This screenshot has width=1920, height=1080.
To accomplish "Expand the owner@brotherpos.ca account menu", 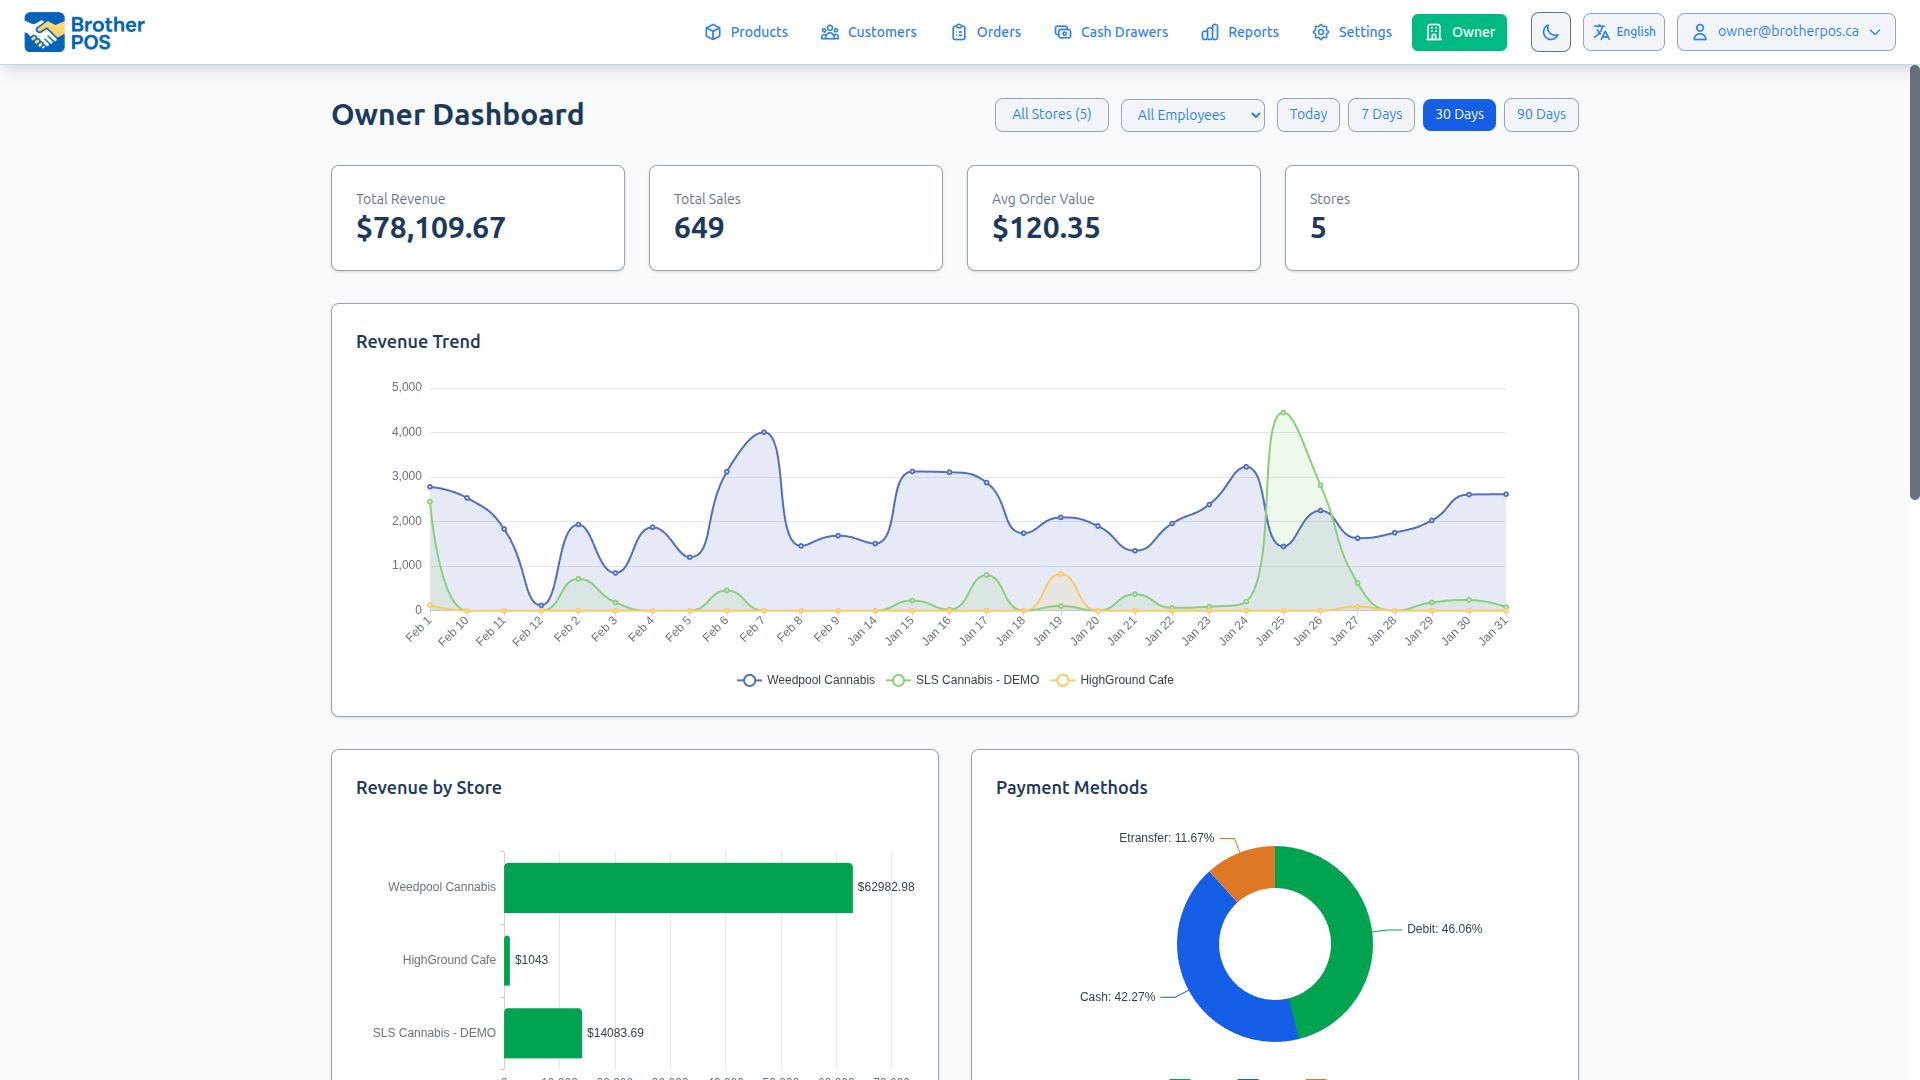I will 1786,31.
